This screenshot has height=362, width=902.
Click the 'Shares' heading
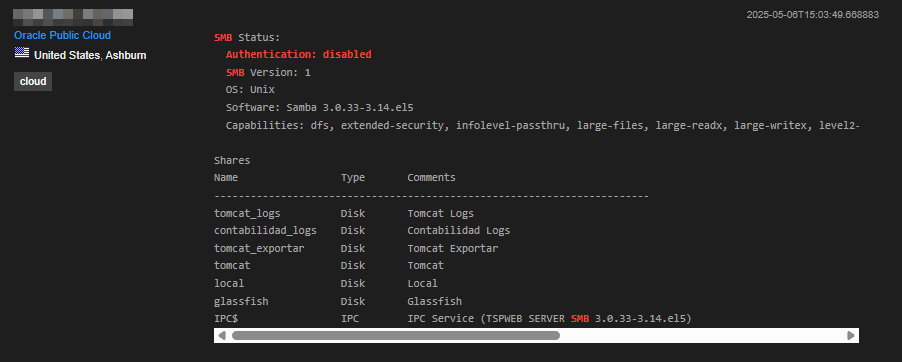pos(232,161)
